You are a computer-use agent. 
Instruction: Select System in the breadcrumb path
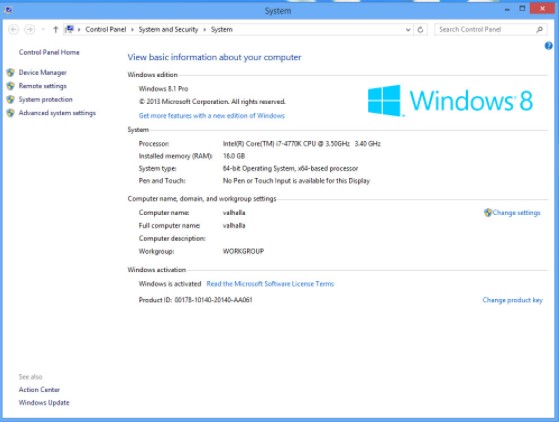221,30
